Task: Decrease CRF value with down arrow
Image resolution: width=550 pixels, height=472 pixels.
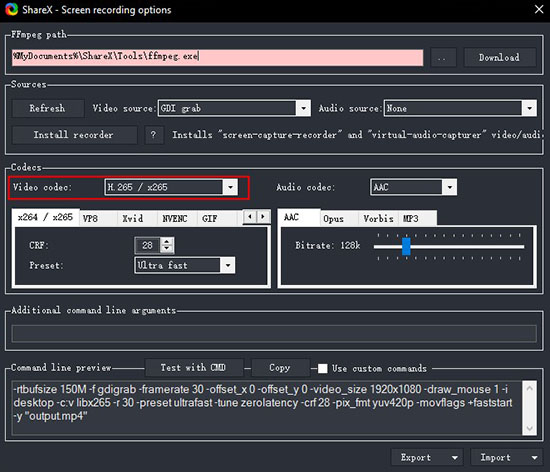Action: tap(167, 249)
